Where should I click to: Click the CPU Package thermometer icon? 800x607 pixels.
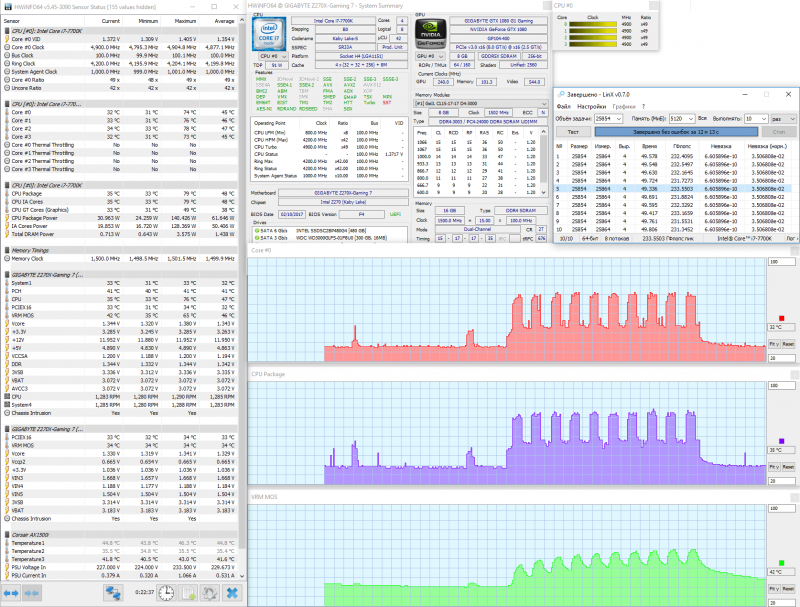(x=7, y=193)
